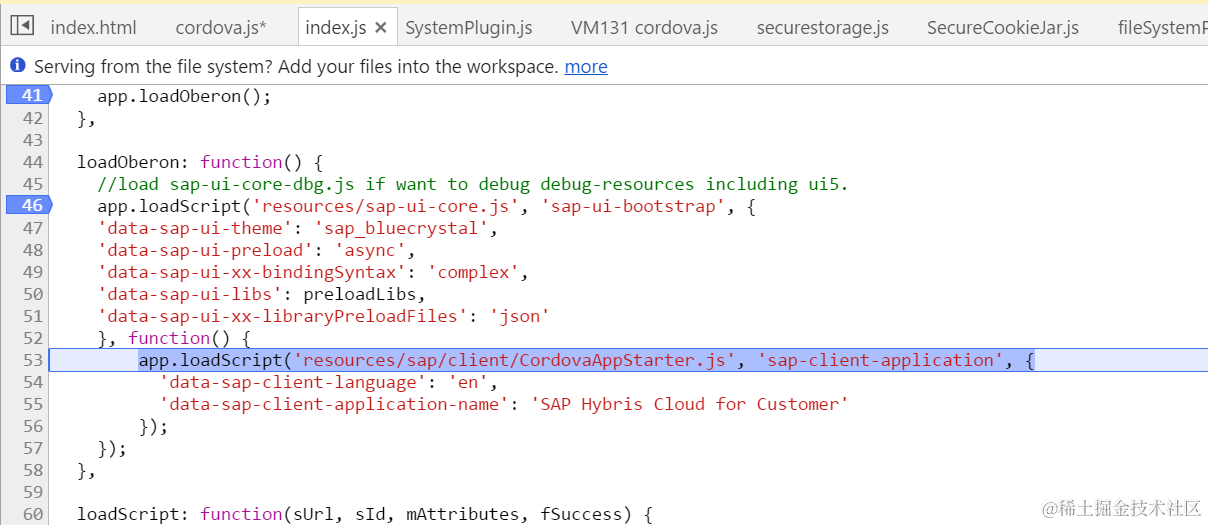The width and height of the screenshot is (1208, 525).
Task: Open the cordova.js* tab
Action: [221, 28]
